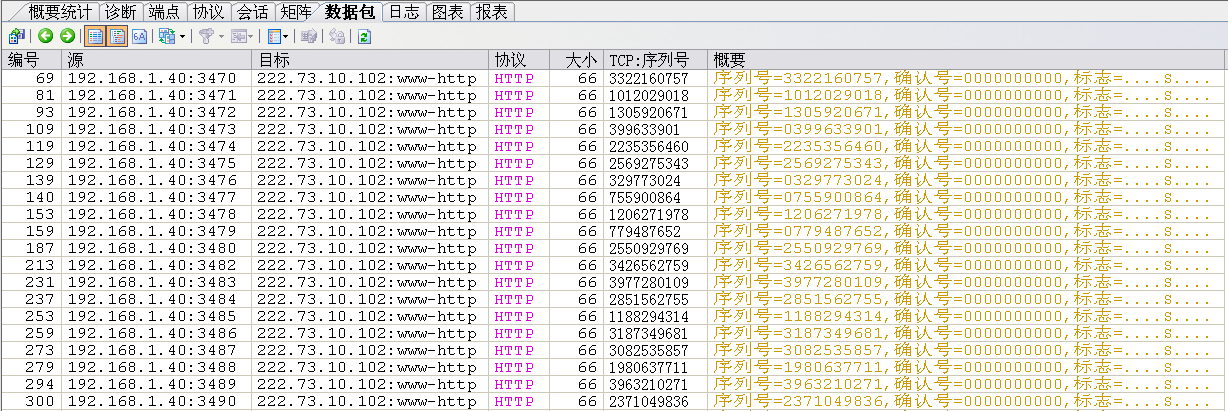Switch to the 诊断 tab
Image resolution: width=1228 pixels, height=411 pixels.
pos(121,12)
